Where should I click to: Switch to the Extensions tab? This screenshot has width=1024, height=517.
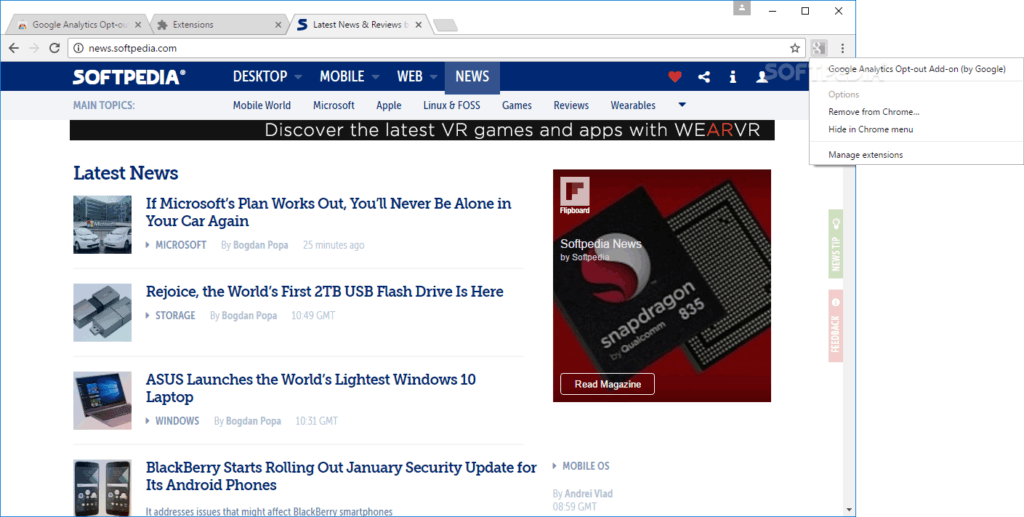[219, 25]
